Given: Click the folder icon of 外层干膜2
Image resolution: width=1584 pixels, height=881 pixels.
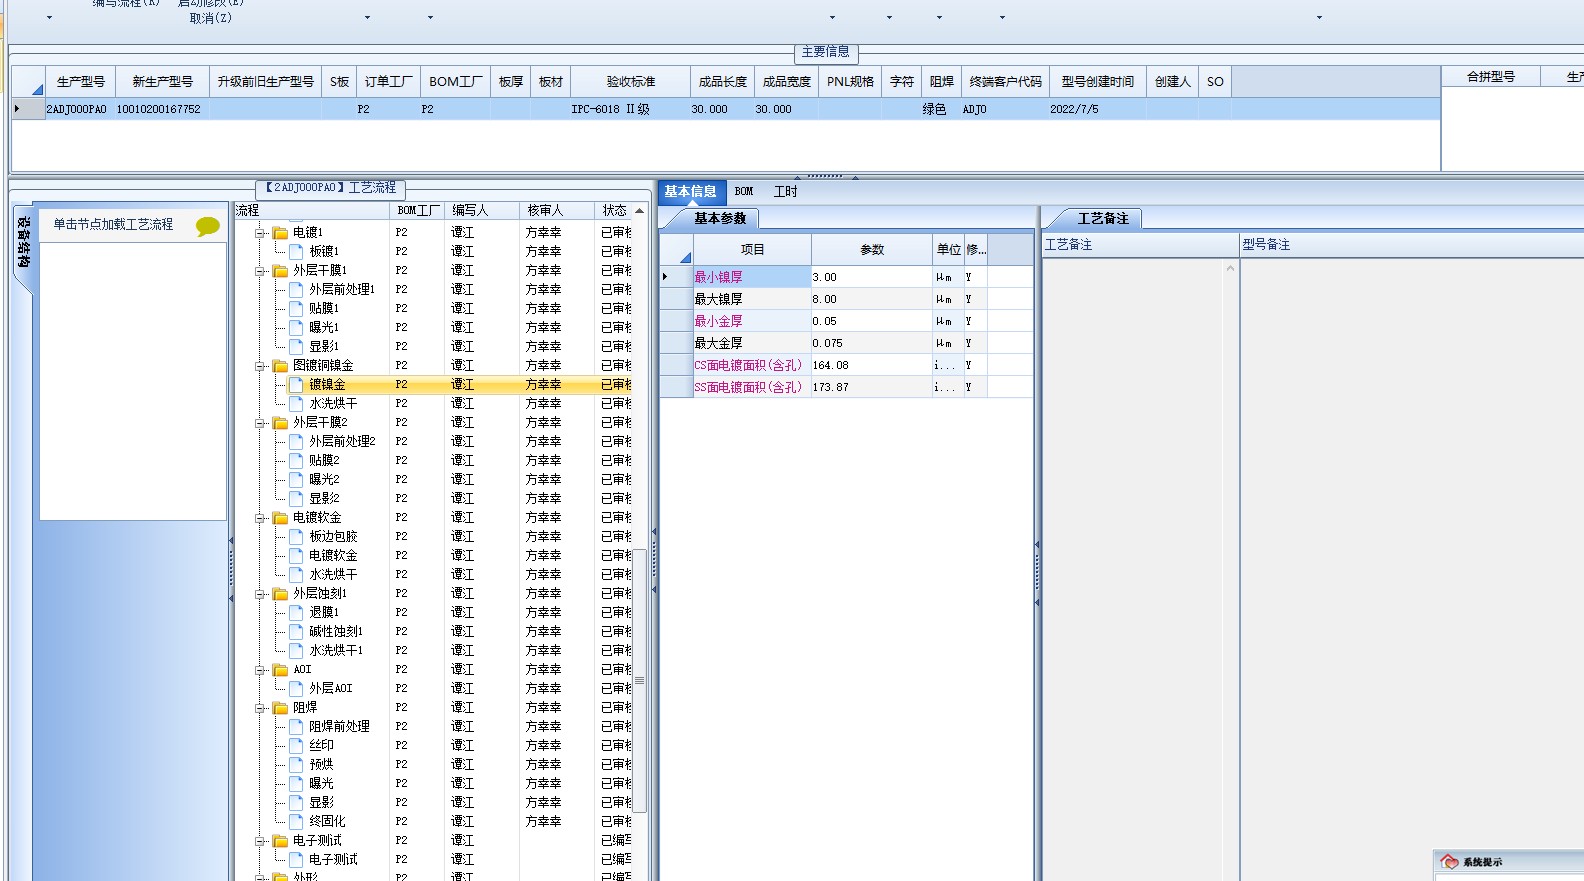Looking at the screenshot, I should (x=281, y=422).
